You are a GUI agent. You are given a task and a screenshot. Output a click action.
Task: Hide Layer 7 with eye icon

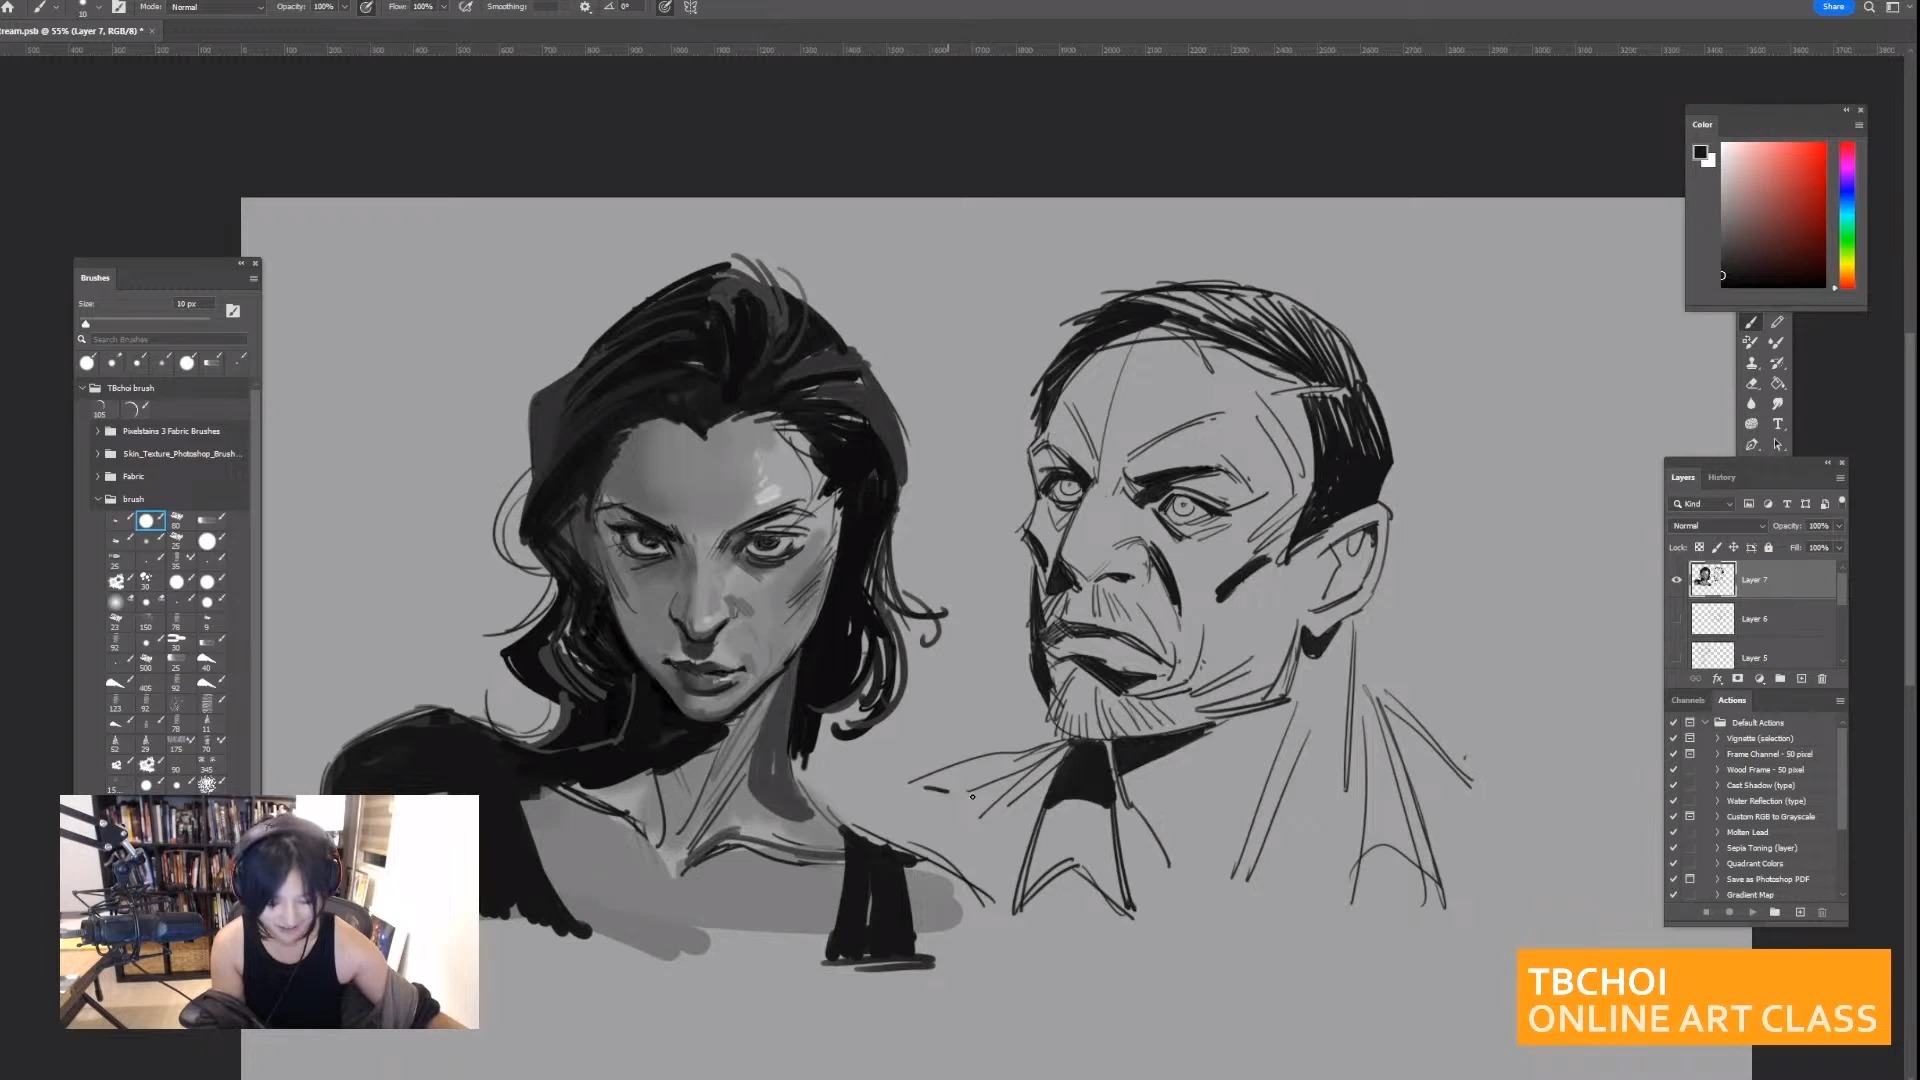tap(1677, 580)
